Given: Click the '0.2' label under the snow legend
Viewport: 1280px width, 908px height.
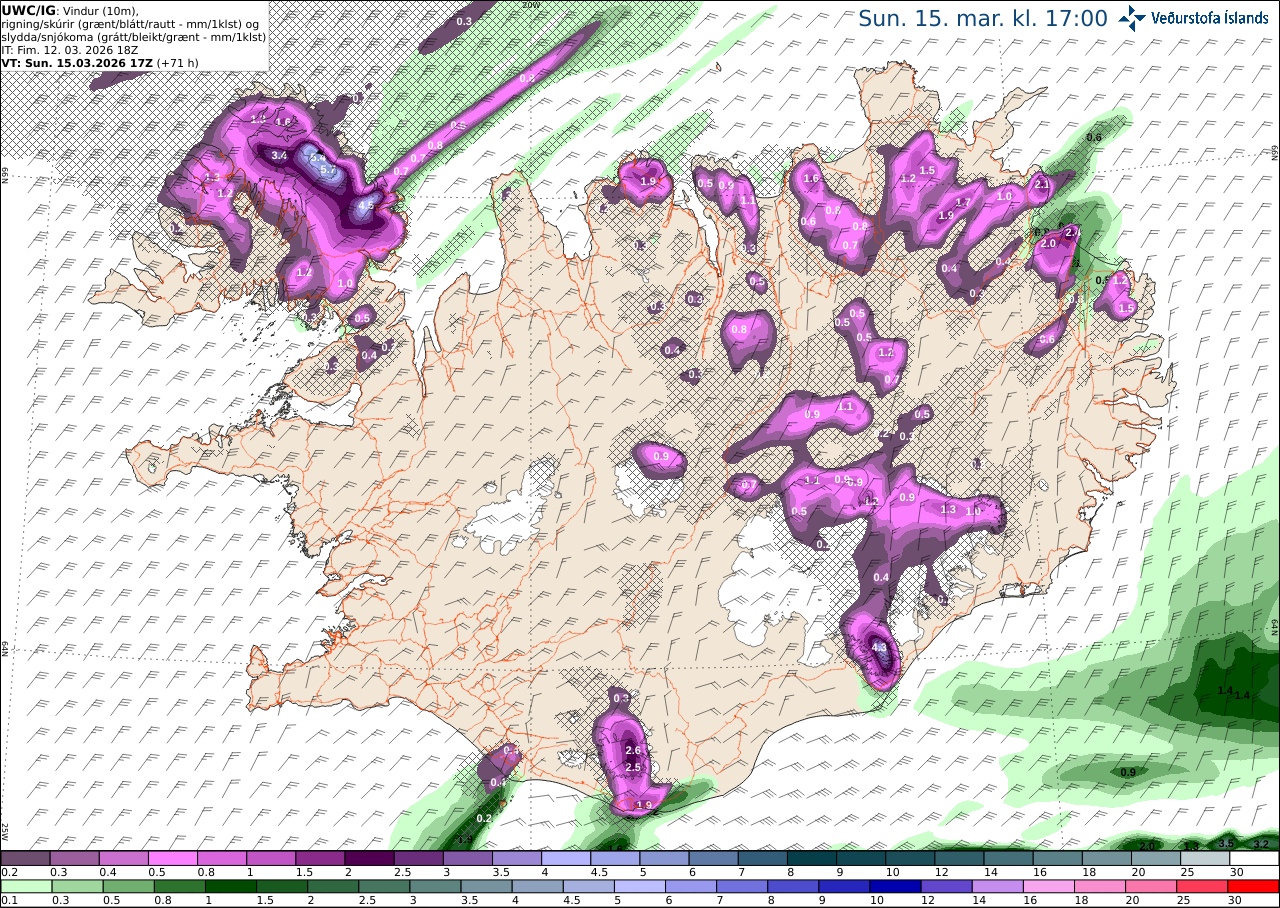Looking at the screenshot, I should [x=8, y=872].
